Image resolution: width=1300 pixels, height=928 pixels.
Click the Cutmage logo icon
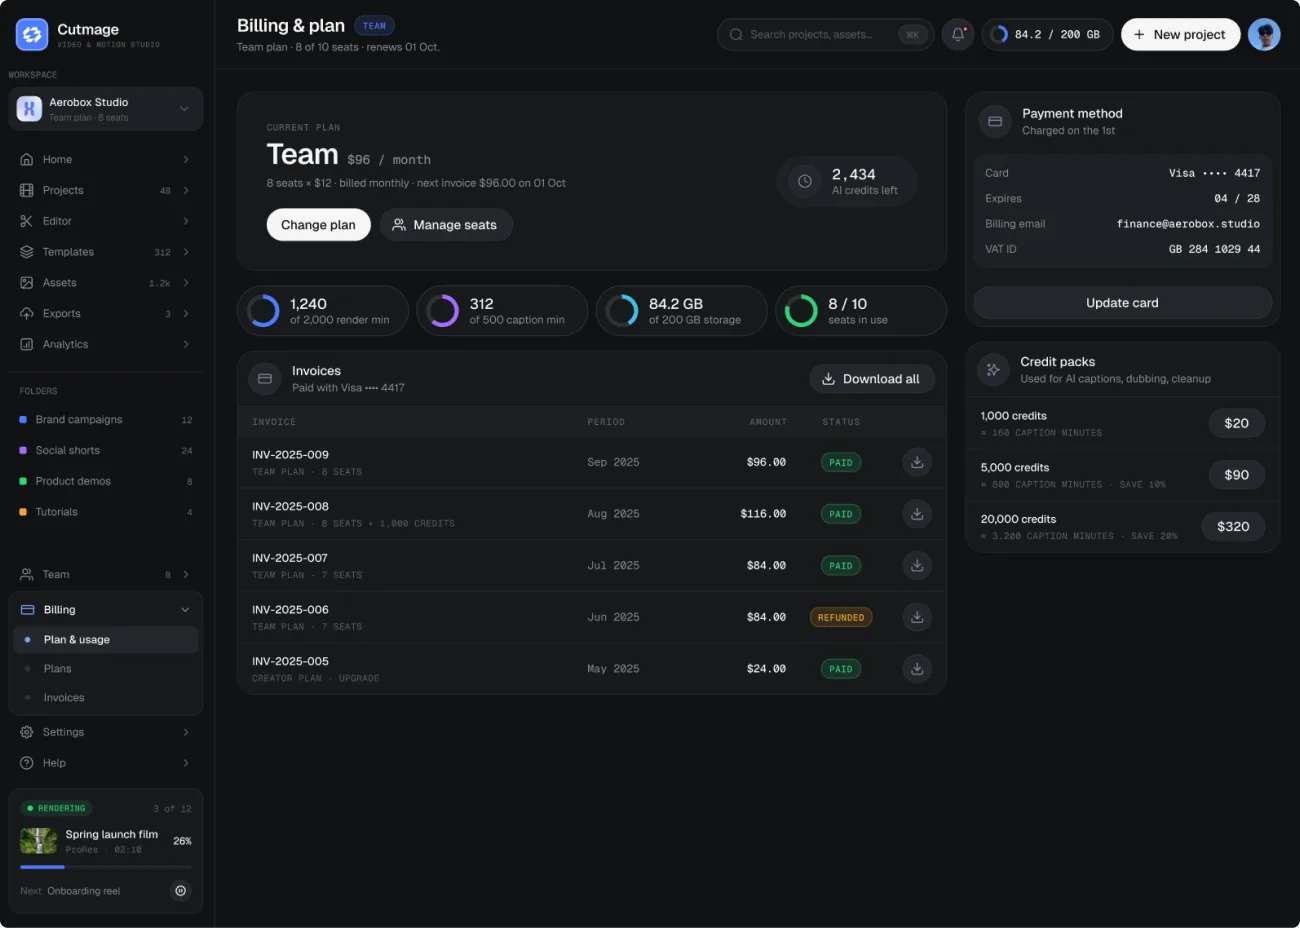click(x=32, y=35)
